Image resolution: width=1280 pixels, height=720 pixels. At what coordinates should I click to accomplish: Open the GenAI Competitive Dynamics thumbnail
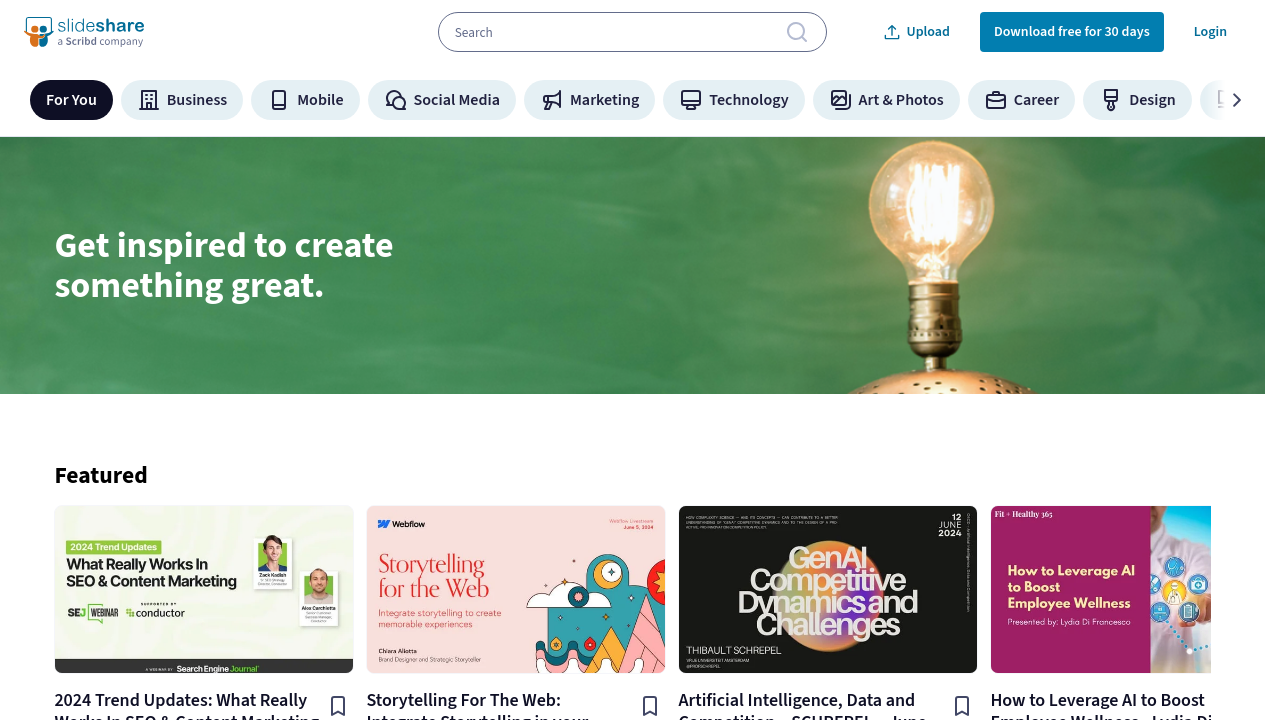pos(828,589)
